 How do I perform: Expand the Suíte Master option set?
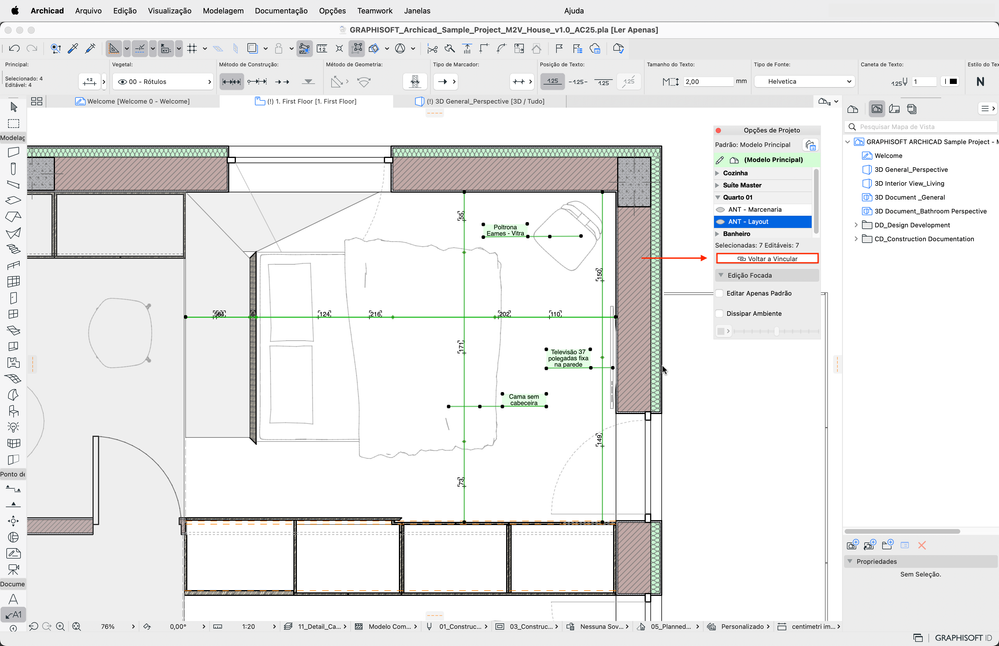(x=717, y=185)
